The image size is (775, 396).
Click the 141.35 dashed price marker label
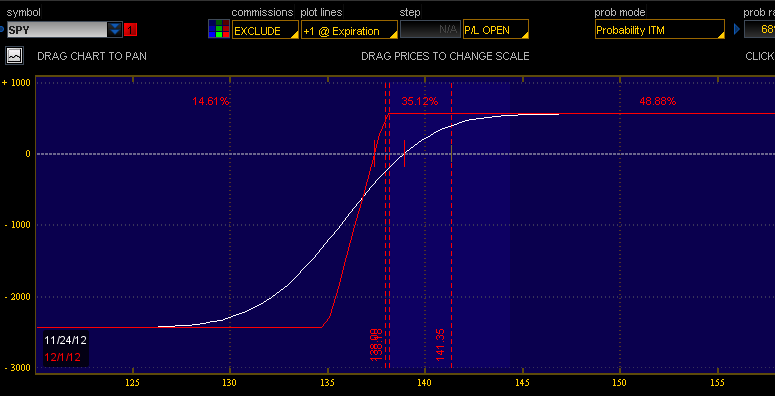pyautogui.click(x=440, y=345)
